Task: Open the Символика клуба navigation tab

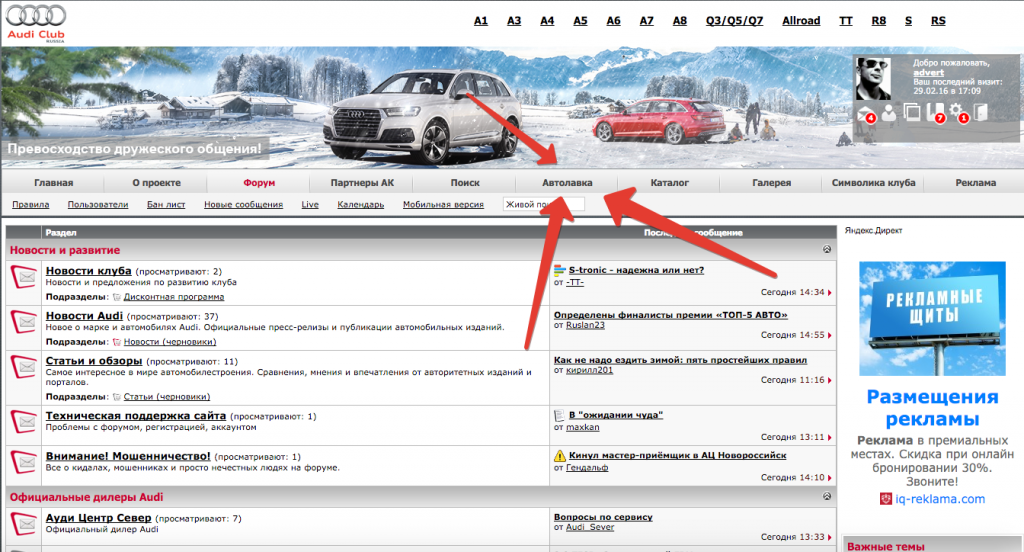Action: click(873, 183)
